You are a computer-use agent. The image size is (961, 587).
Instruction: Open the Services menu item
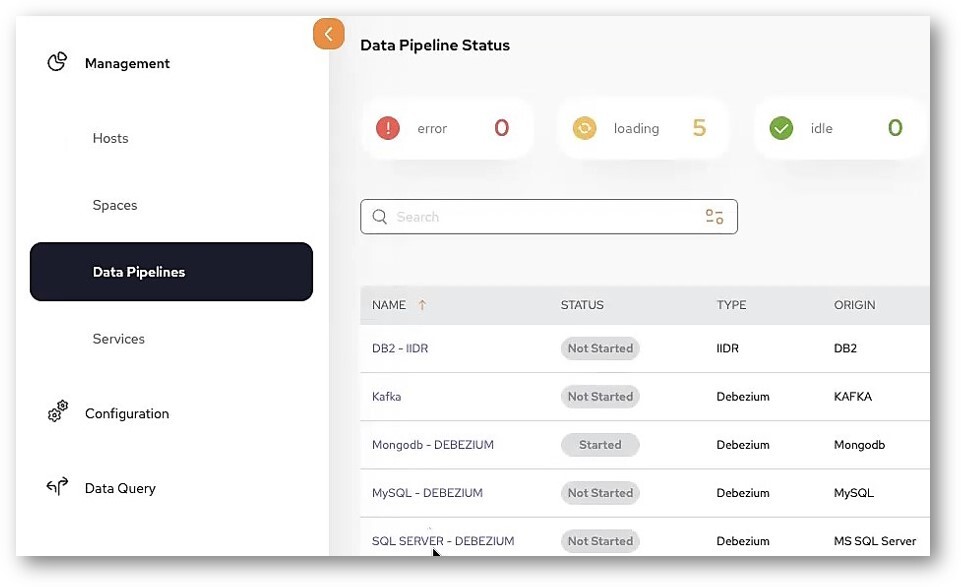[118, 339]
